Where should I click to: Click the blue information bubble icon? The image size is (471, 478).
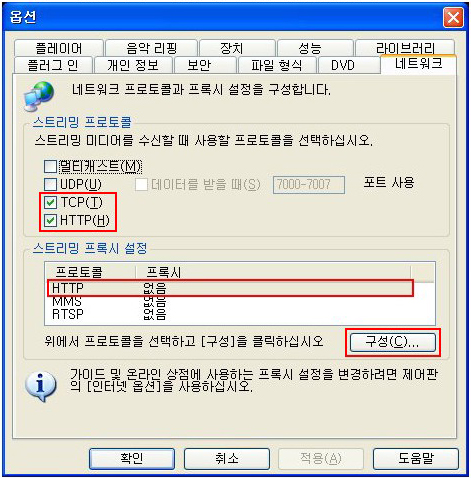(41, 386)
